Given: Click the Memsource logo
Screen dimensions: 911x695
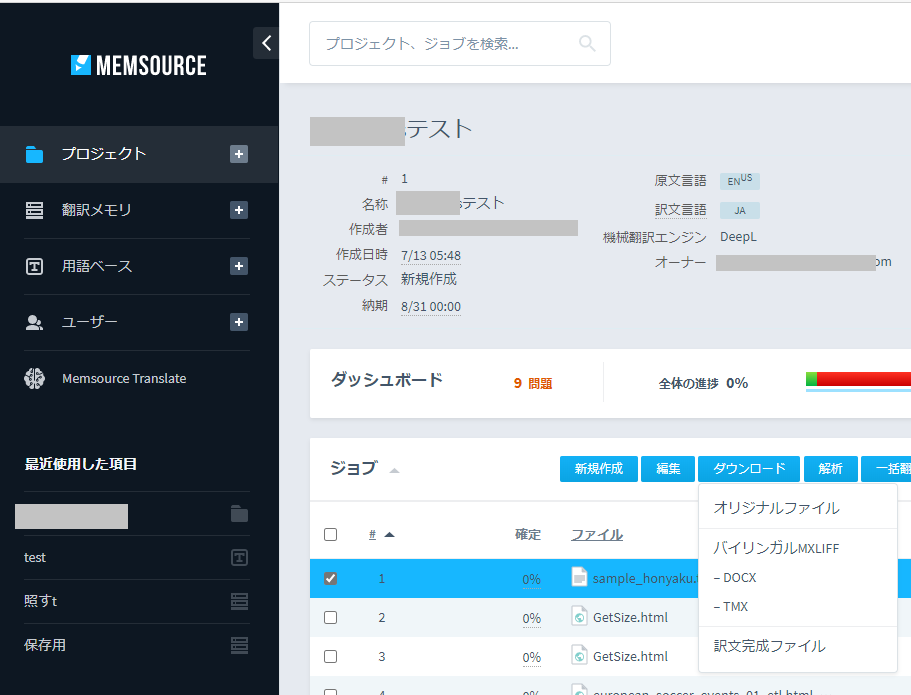Looking at the screenshot, I should coord(138,65).
